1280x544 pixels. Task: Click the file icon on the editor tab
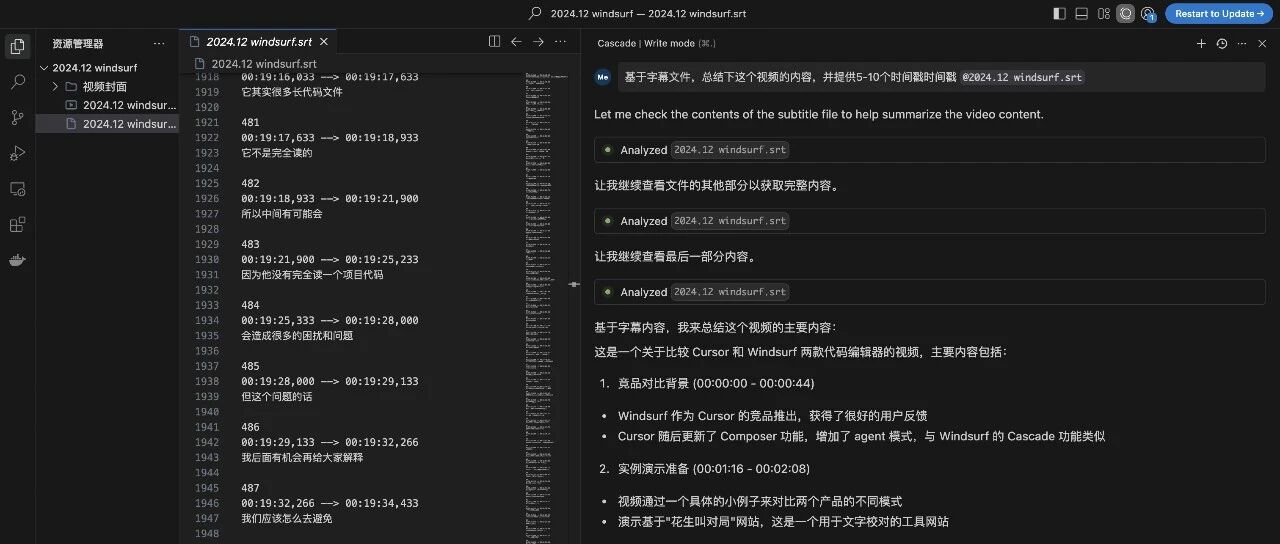(x=194, y=42)
